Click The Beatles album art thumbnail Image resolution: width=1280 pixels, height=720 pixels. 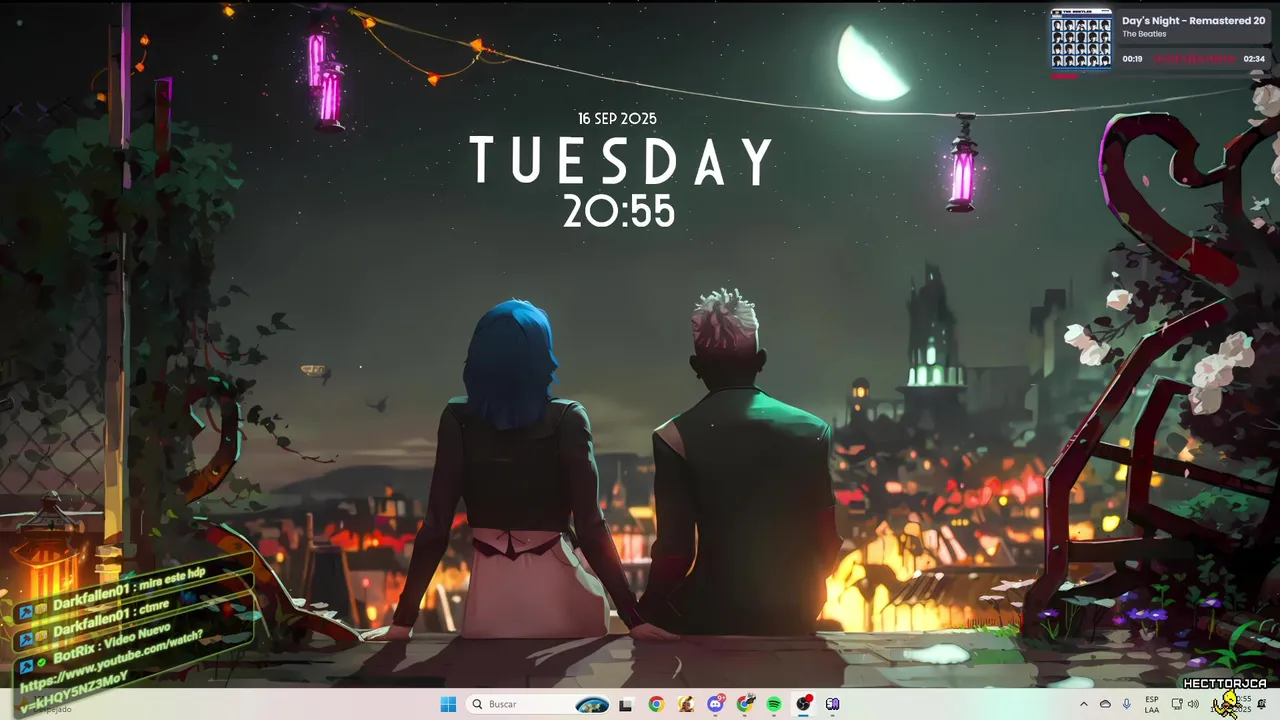coord(1081,39)
